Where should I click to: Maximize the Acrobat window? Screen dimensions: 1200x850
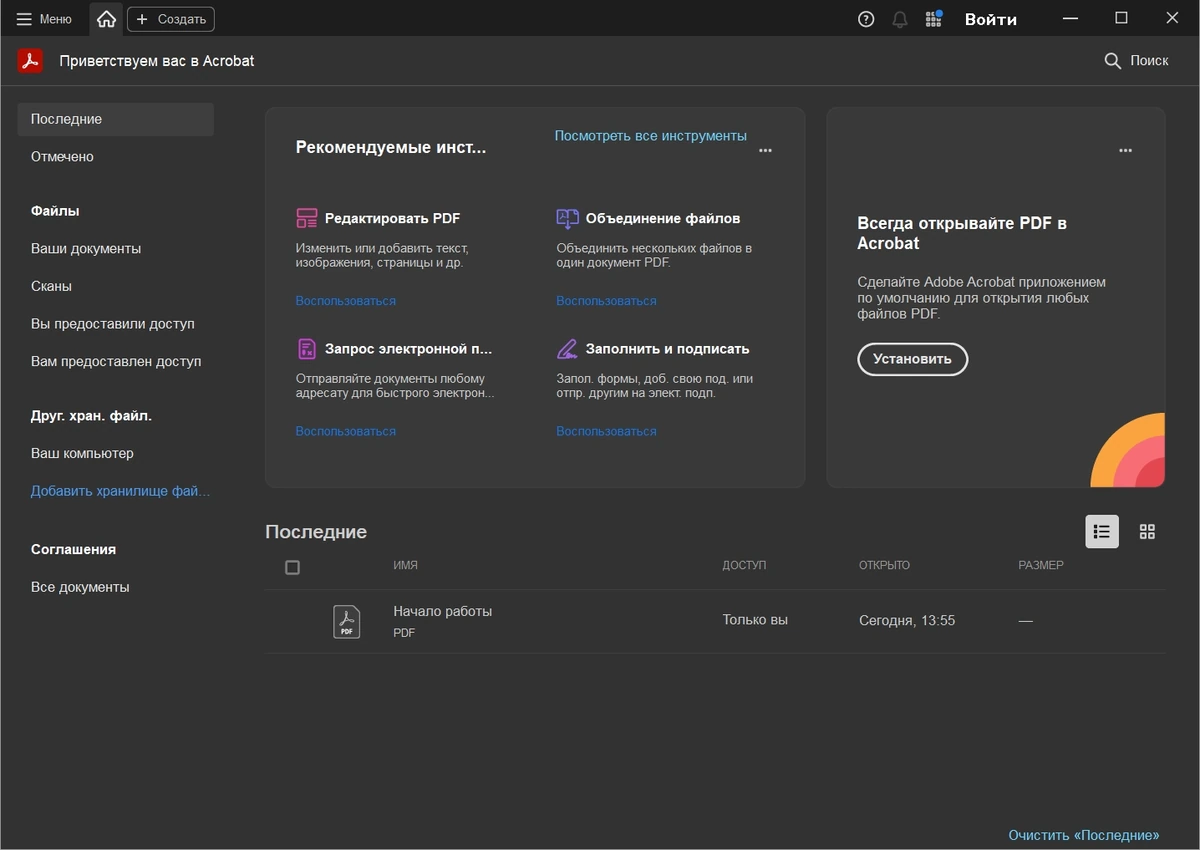point(1121,19)
